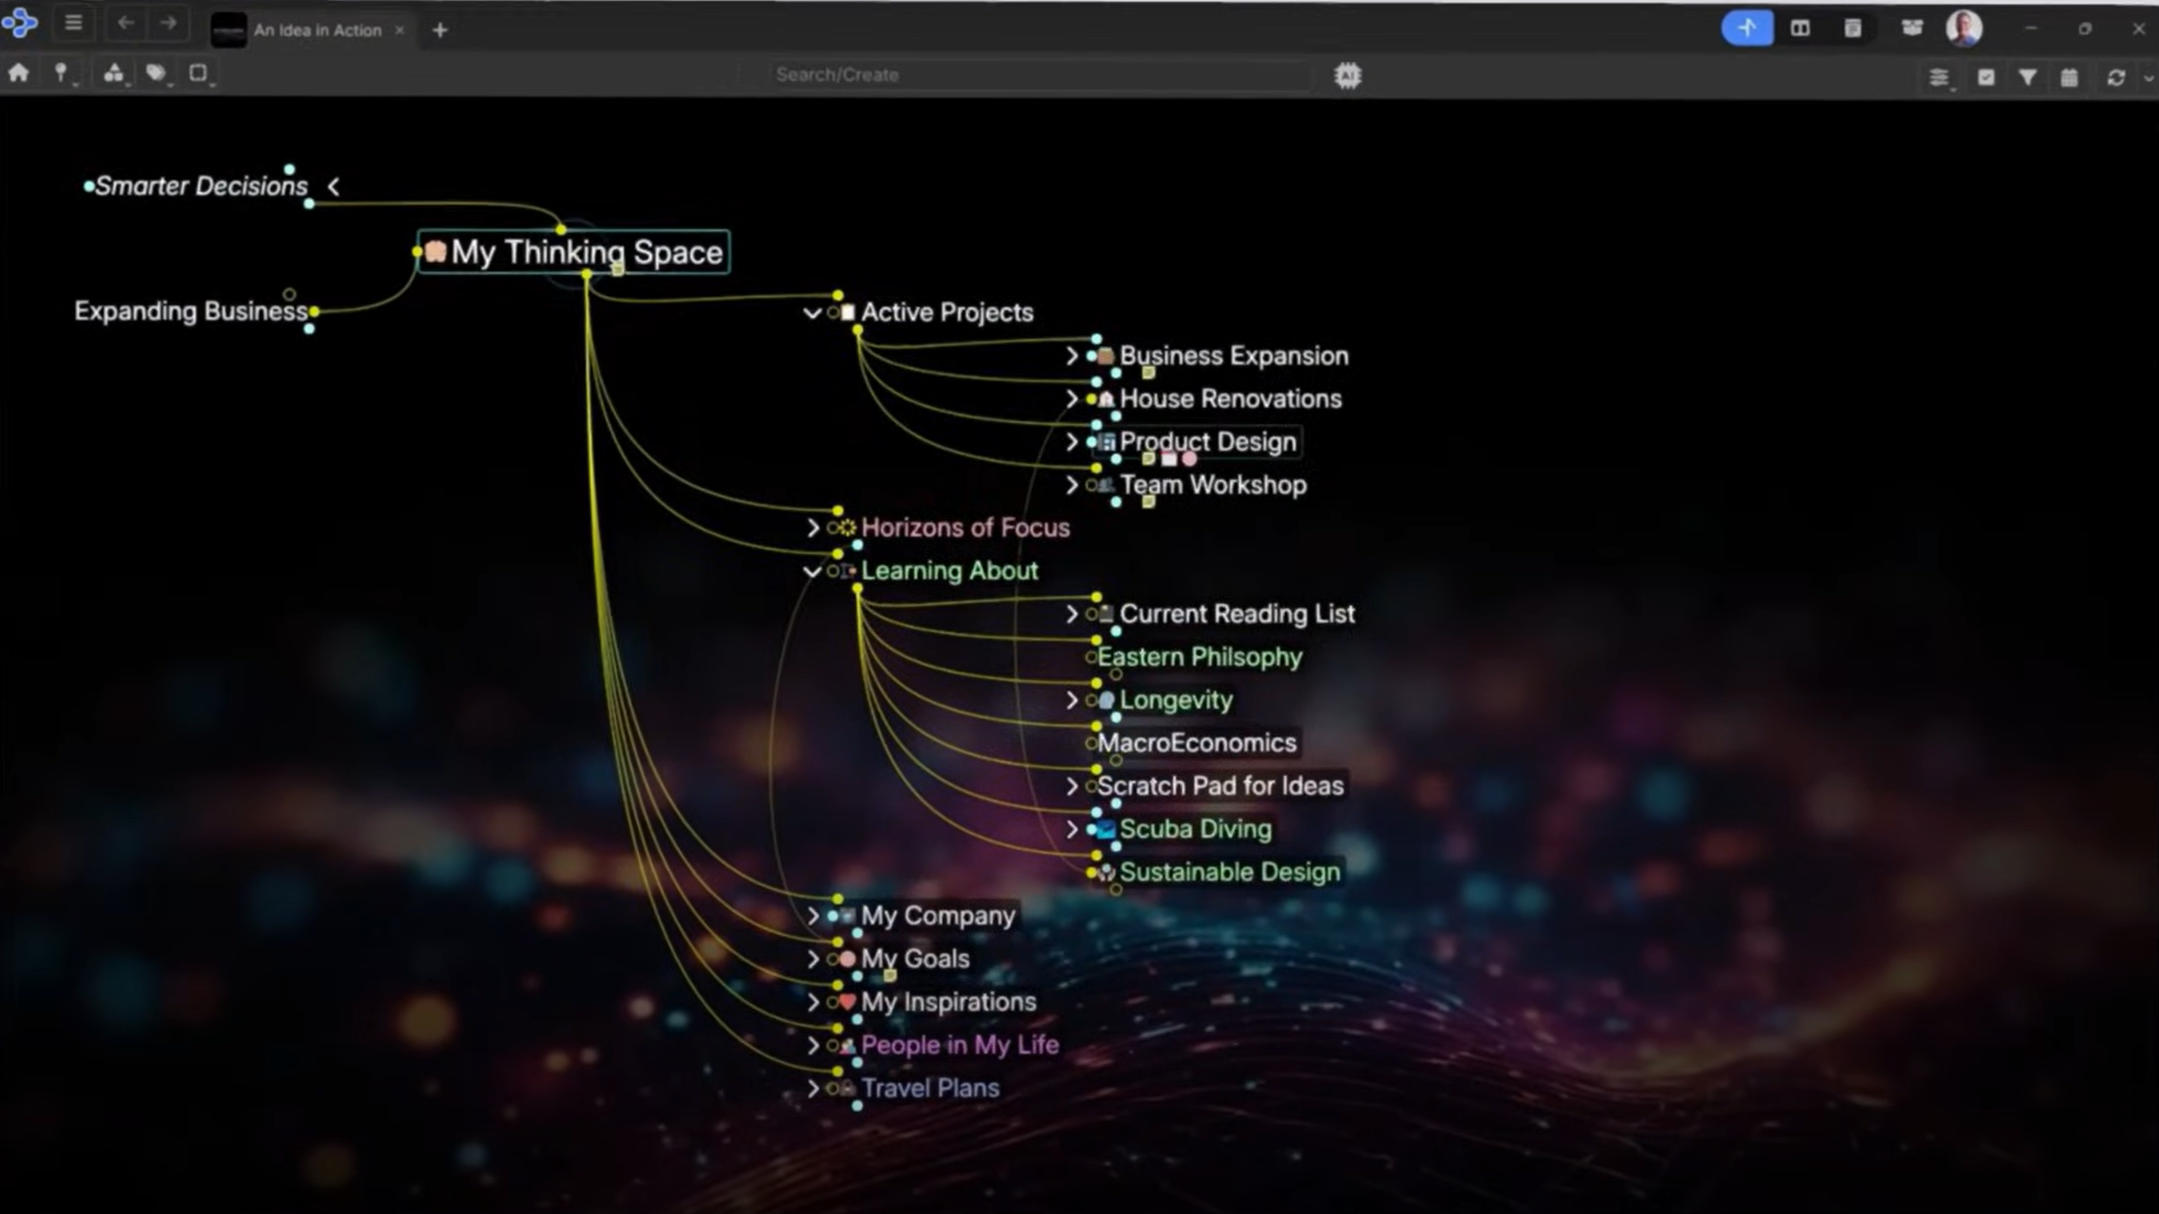Open the Tags icon in toolbar
The width and height of the screenshot is (2159, 1214).
[155, 73]
